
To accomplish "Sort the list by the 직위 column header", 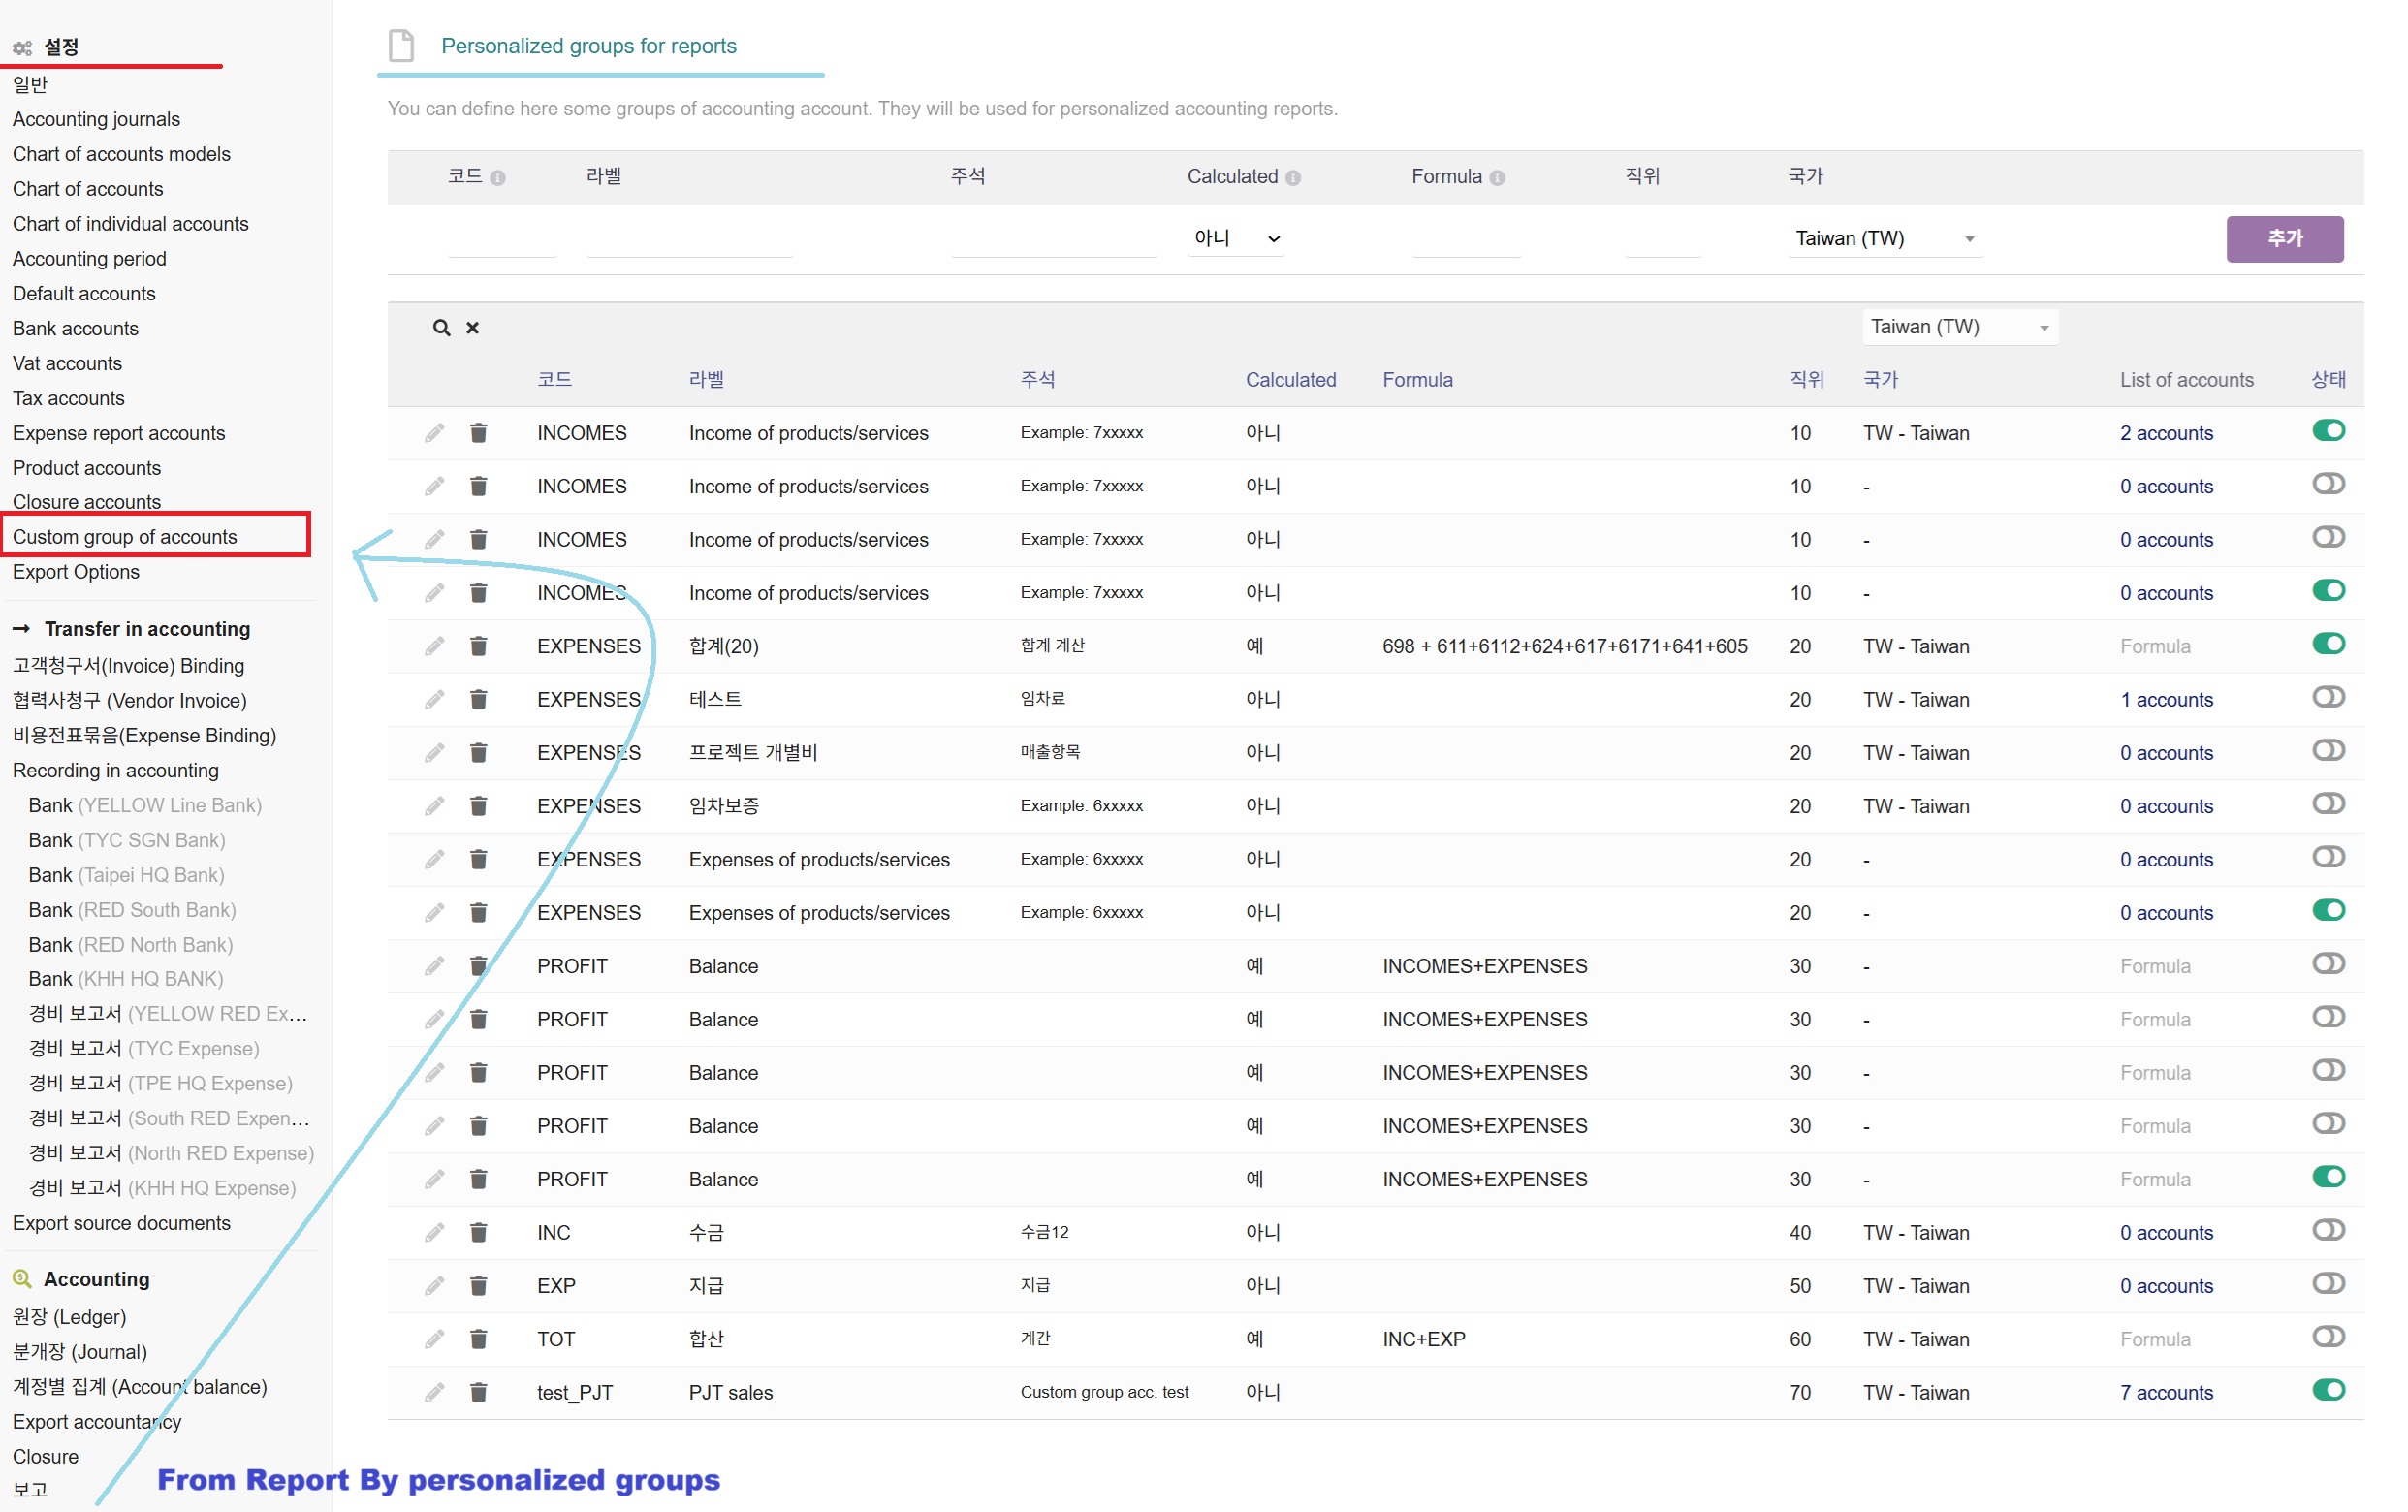I will [1806, 380].
